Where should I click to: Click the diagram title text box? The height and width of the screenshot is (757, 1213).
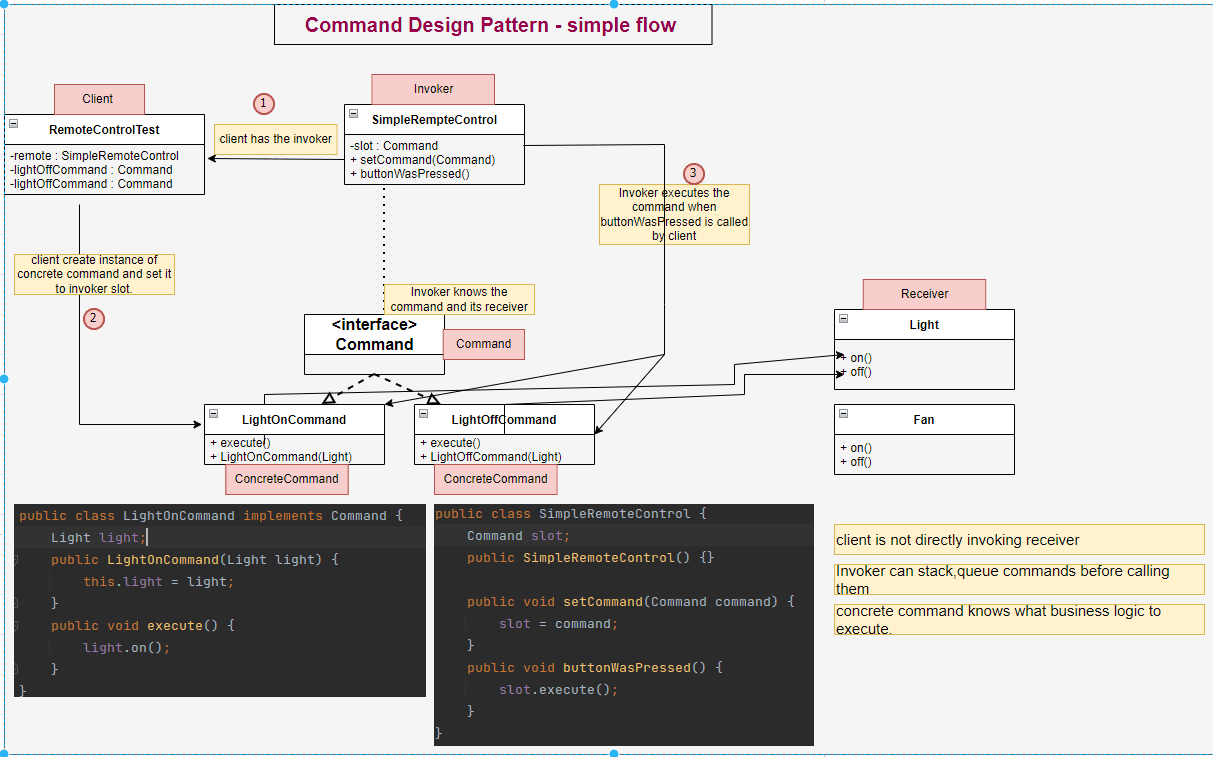point(492,25)
